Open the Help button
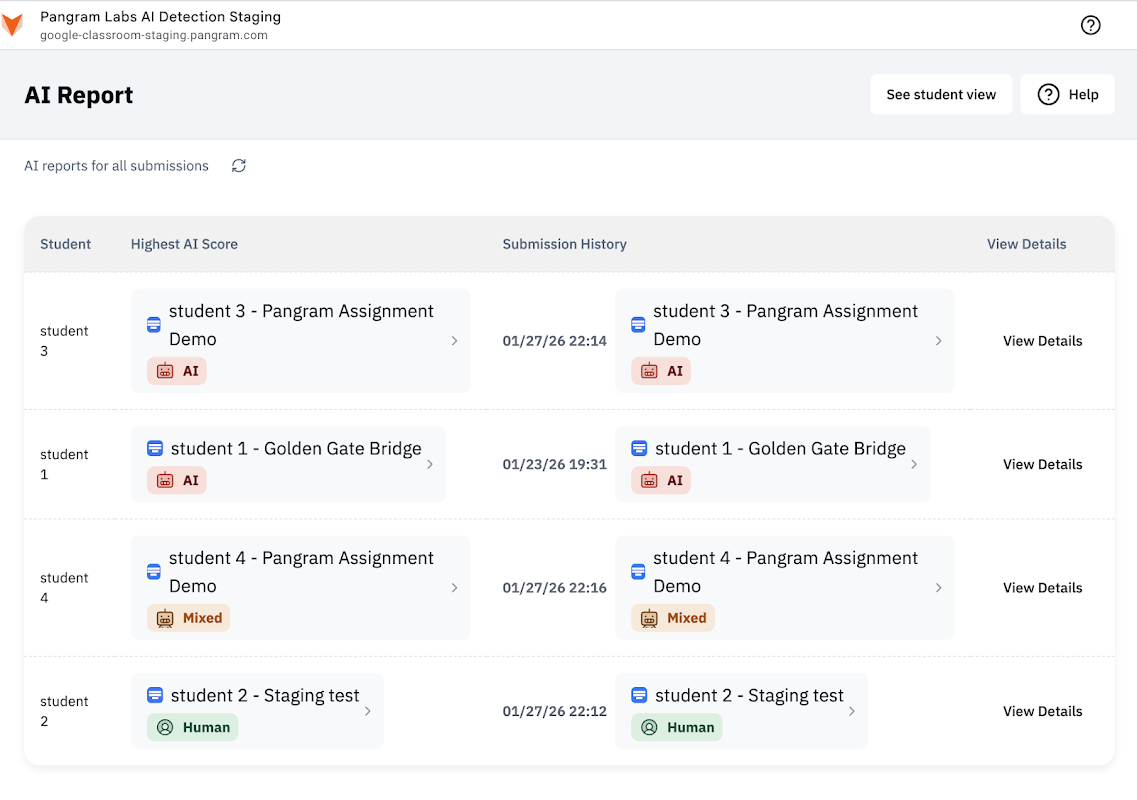 pos(1067,95)
